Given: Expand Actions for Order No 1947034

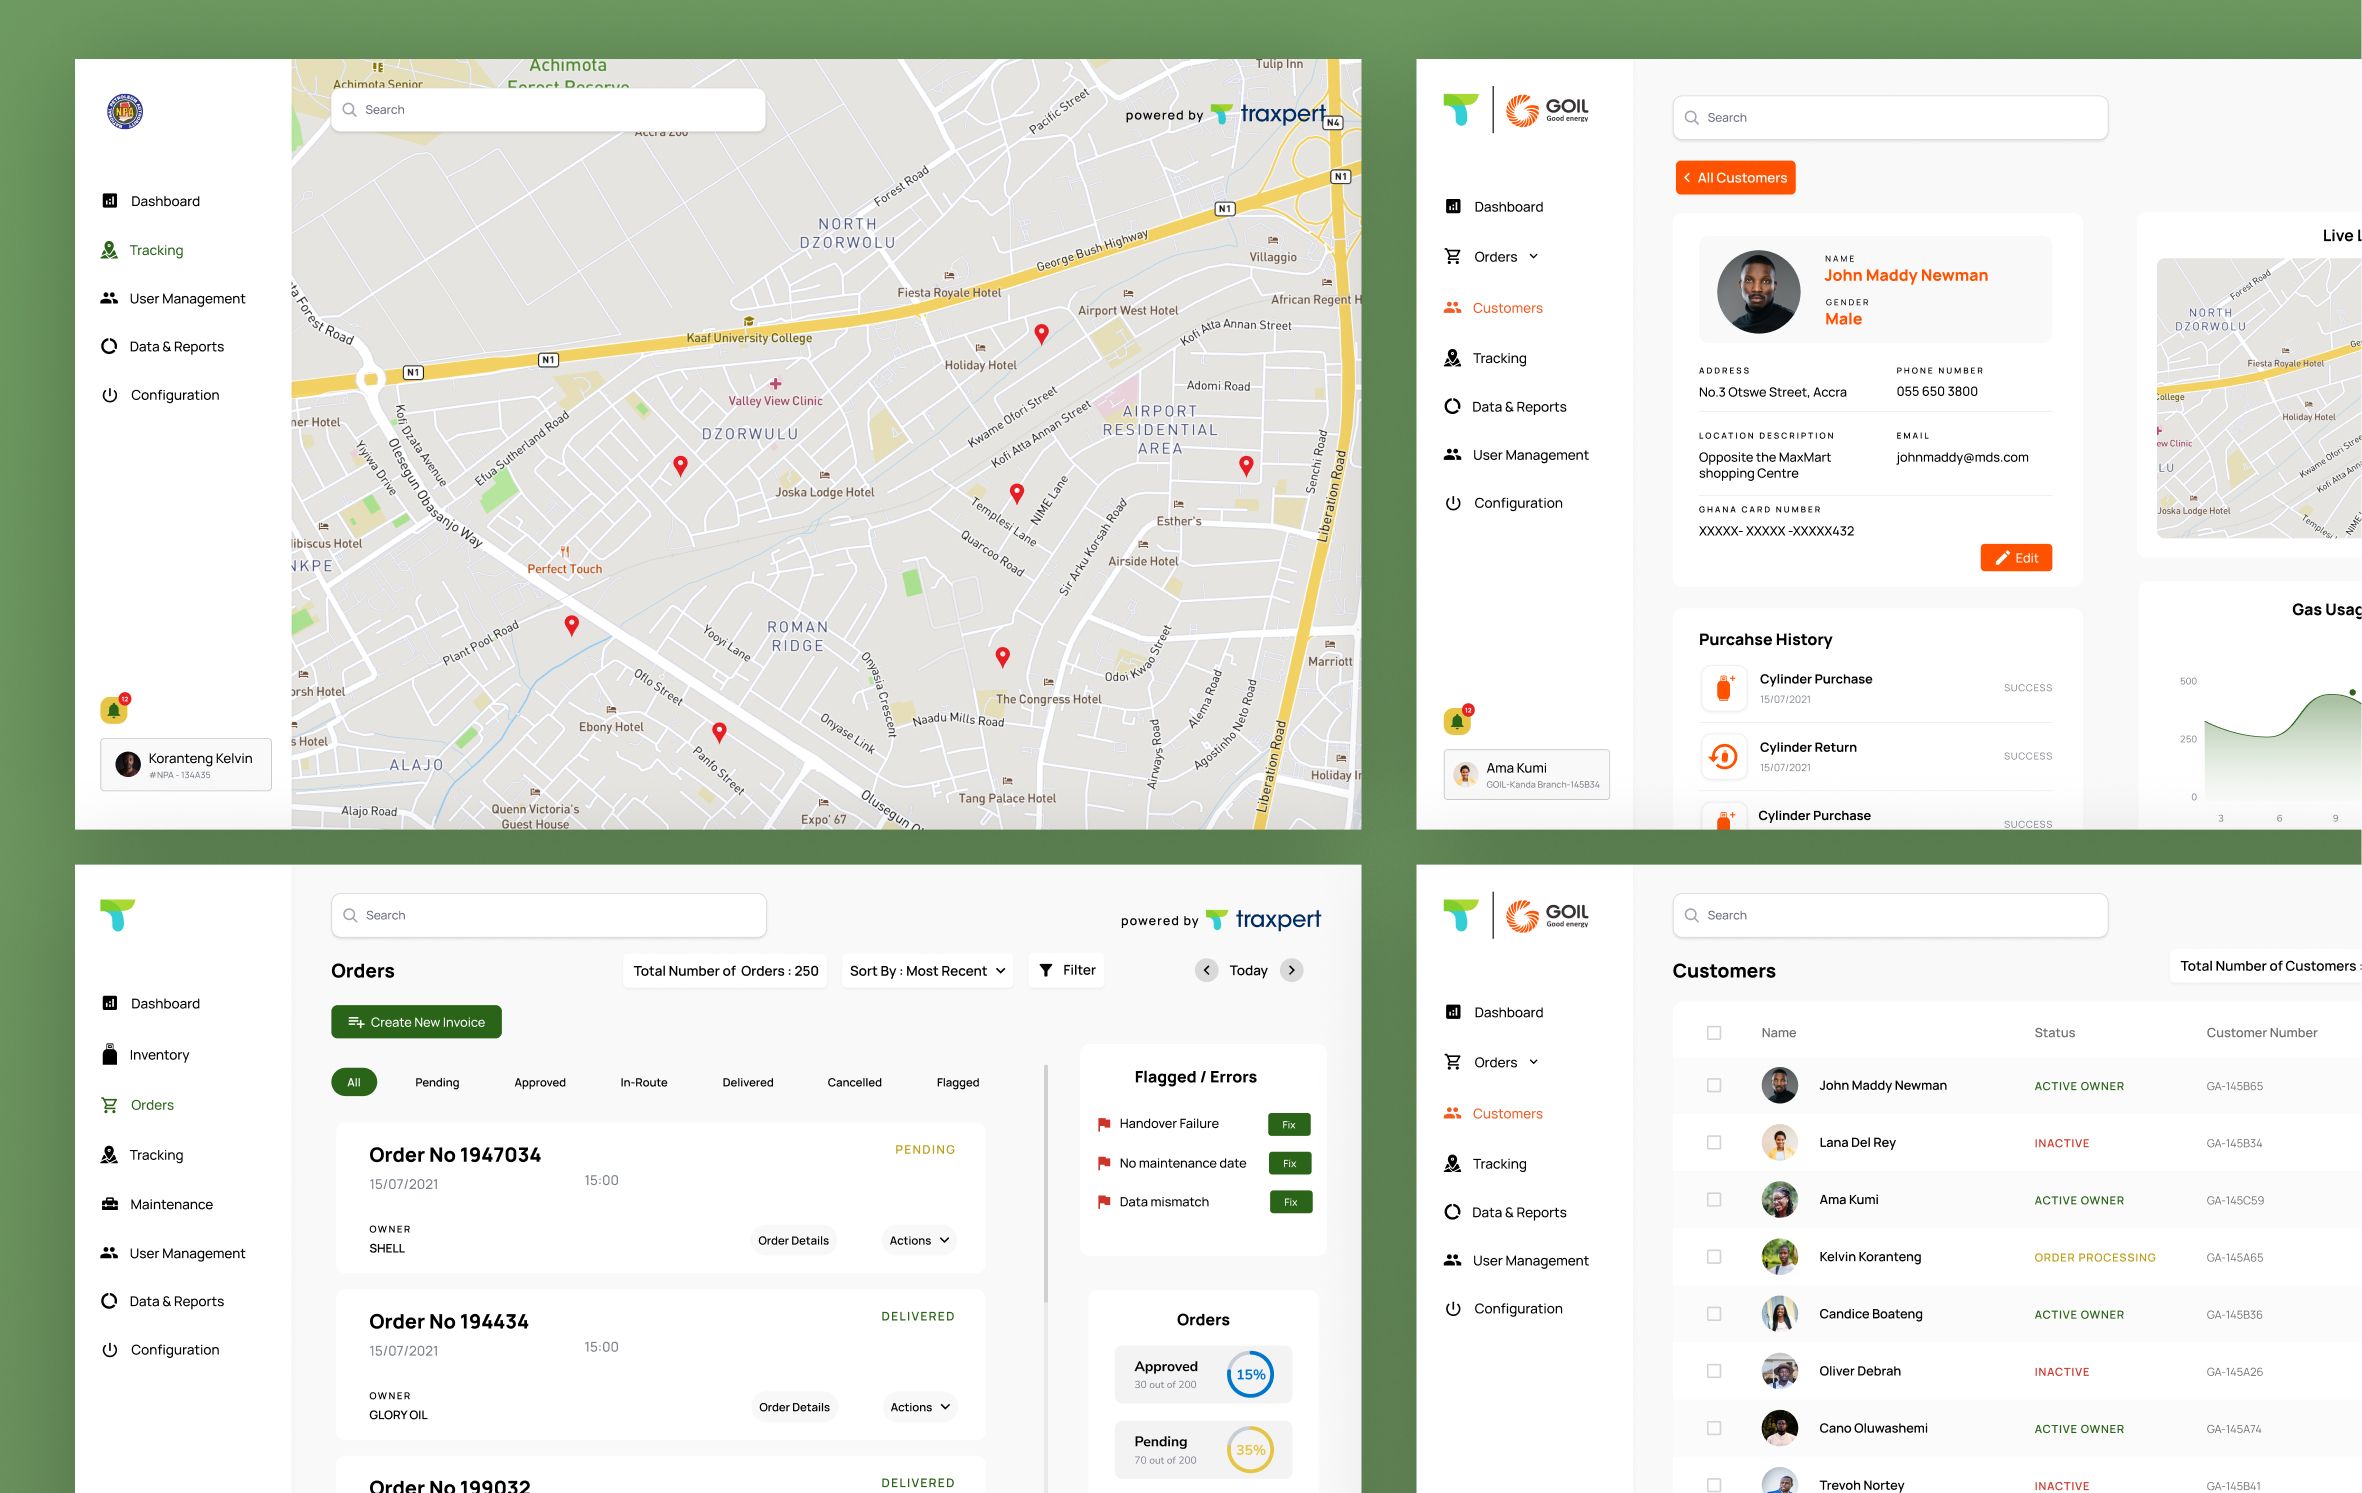Looking at the screenshot, I should (x=919, y=1240).
